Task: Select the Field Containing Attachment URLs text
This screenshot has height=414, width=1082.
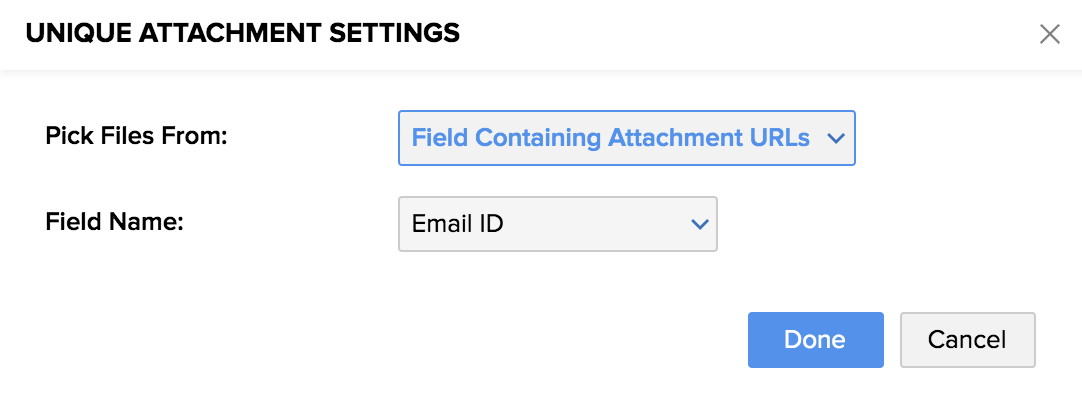Action: (x=610, y=138)
